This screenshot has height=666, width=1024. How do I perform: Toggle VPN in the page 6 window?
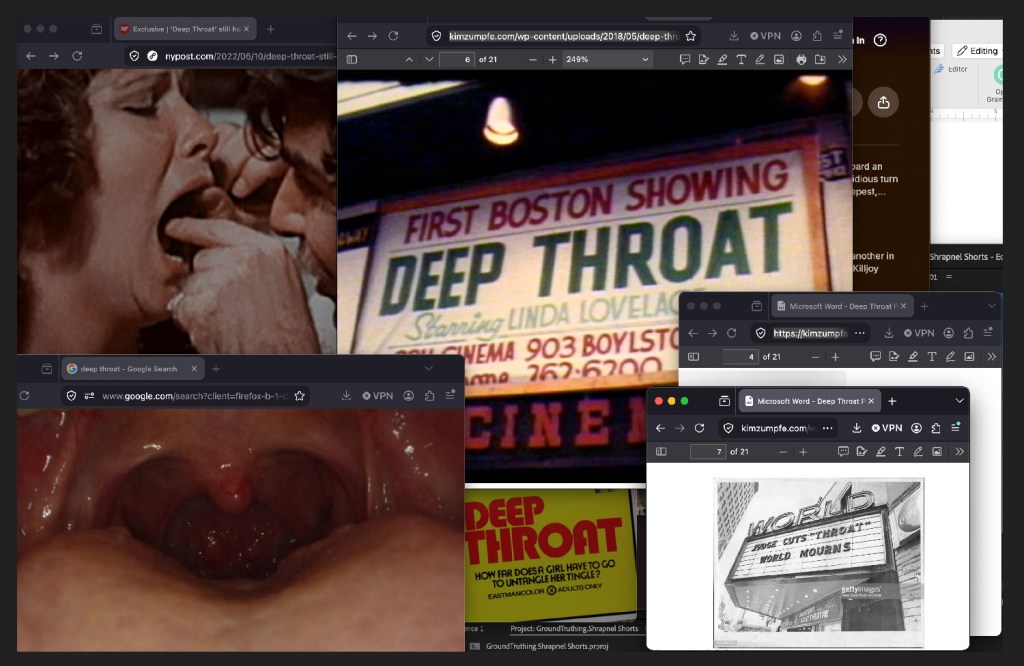765,36
